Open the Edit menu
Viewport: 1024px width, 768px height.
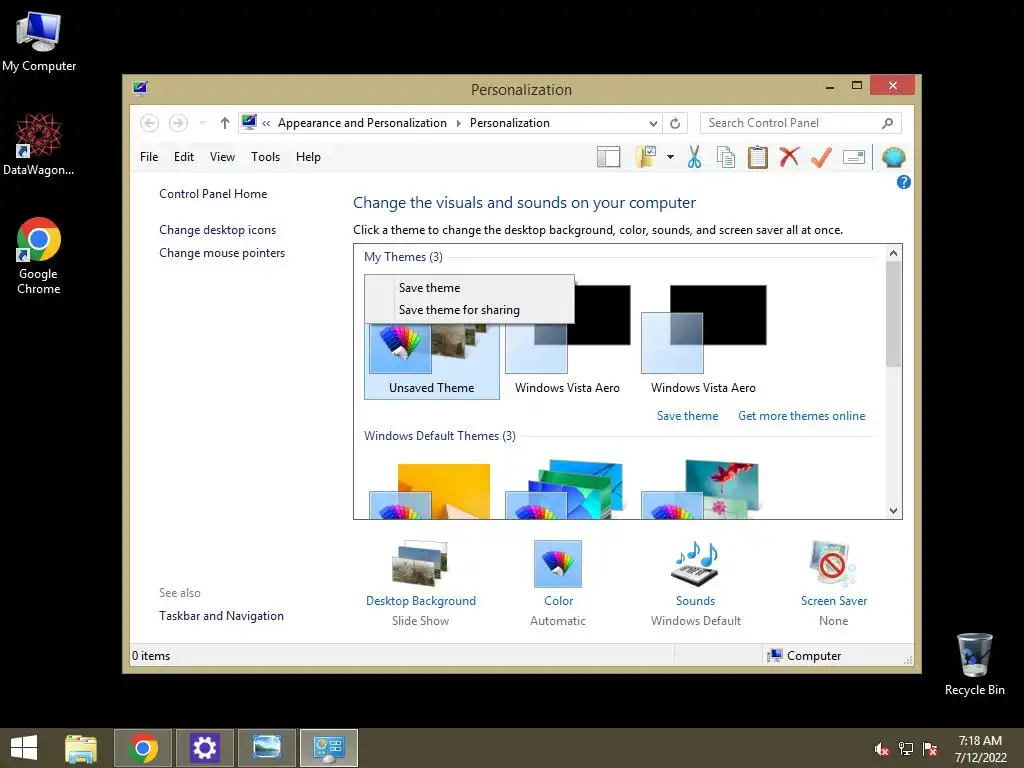coord(184,157)
